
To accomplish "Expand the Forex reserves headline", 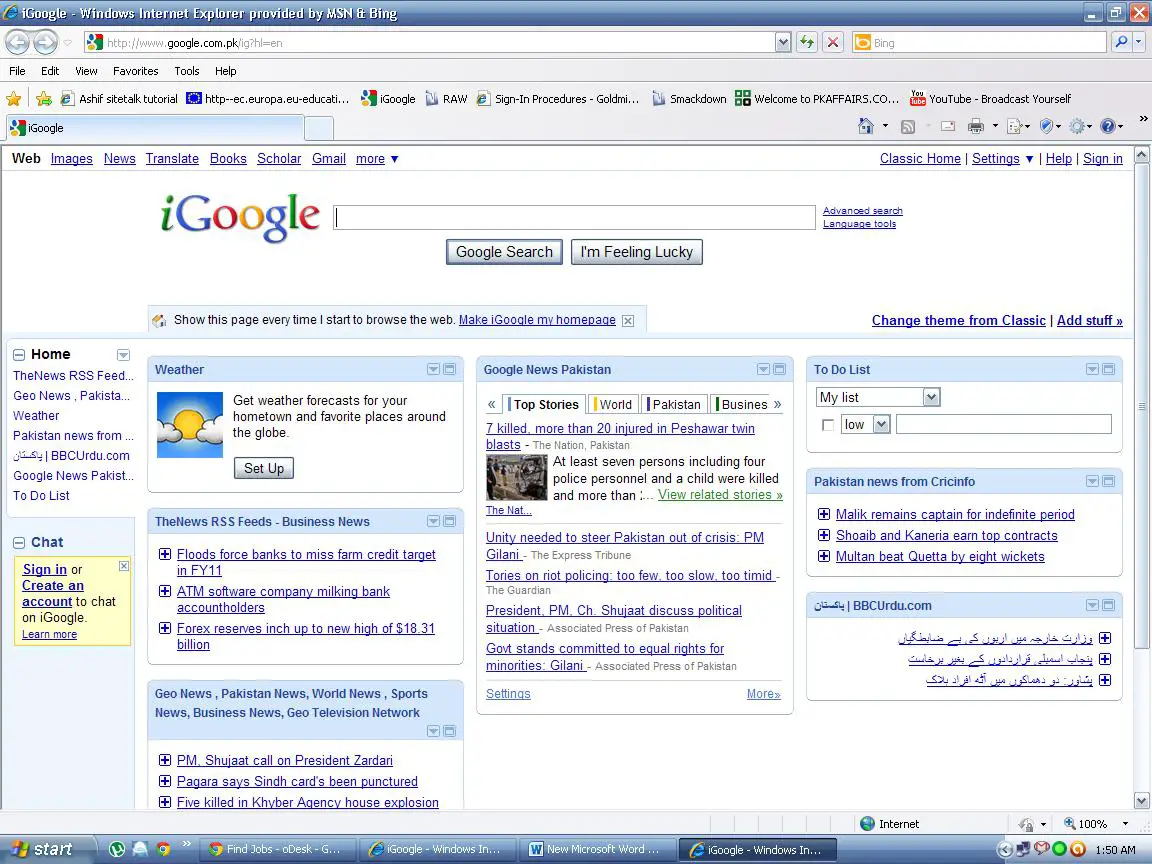I will click(x=165, y=627).
